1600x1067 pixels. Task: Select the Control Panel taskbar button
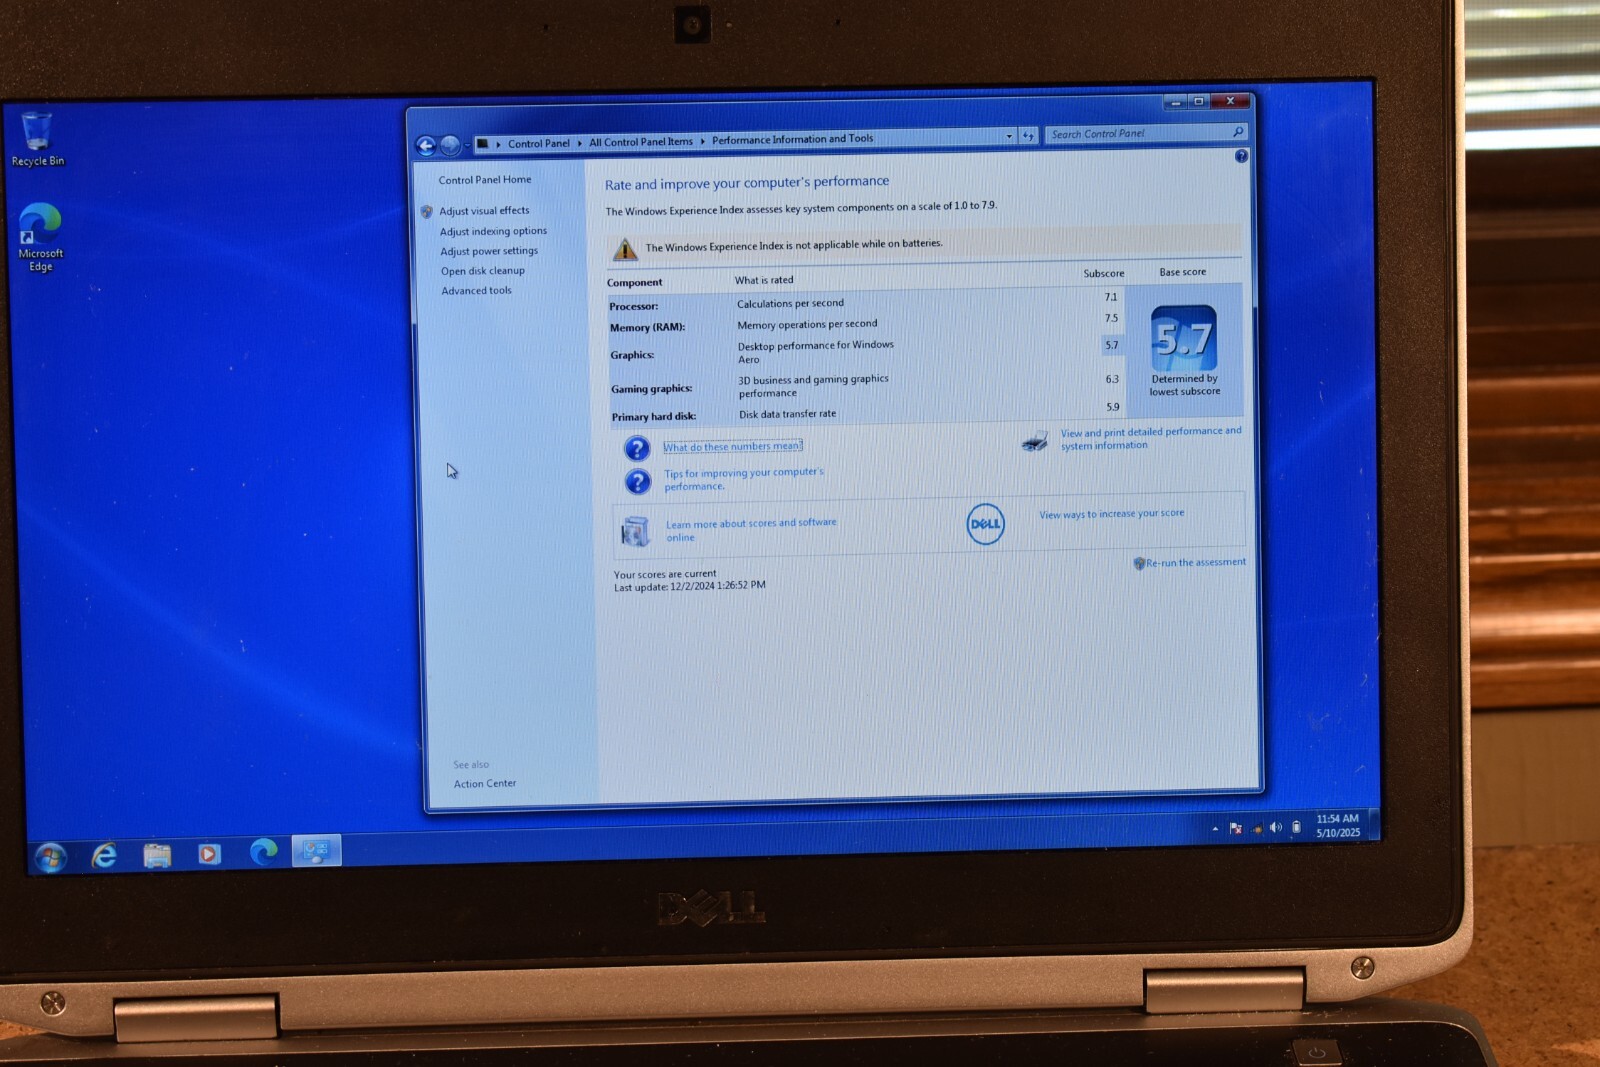(x=316, y=851)
